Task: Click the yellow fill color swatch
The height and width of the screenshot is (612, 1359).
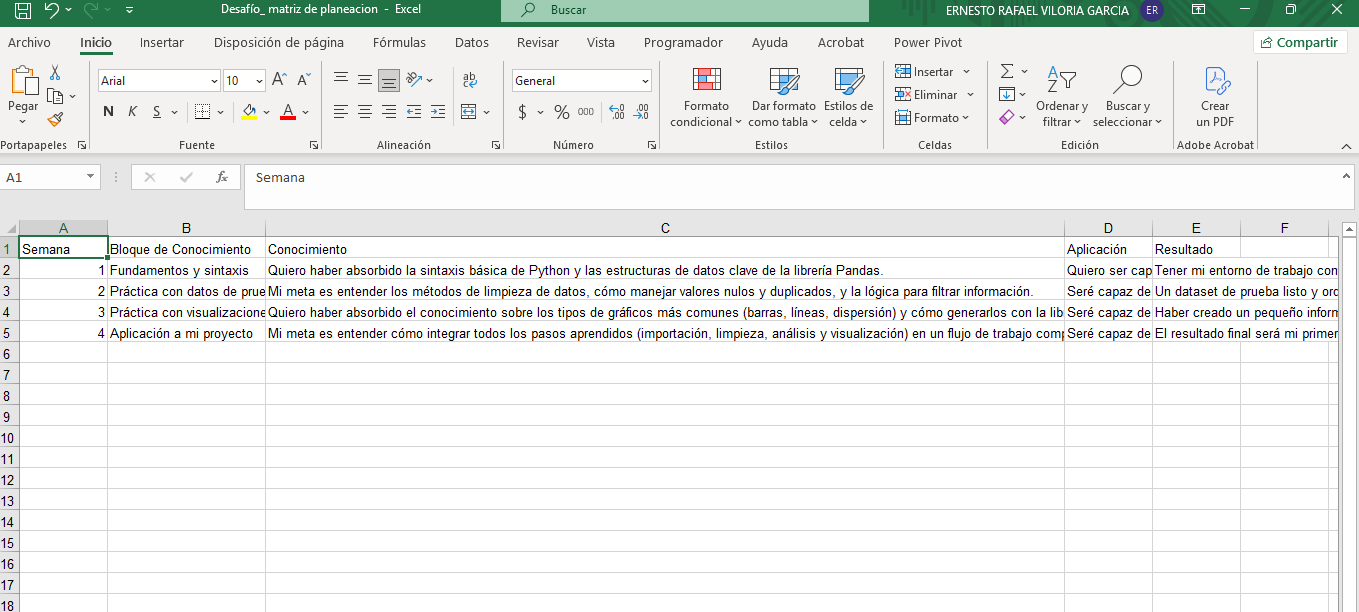Action: pyautogui.click(x=249, y=112)
